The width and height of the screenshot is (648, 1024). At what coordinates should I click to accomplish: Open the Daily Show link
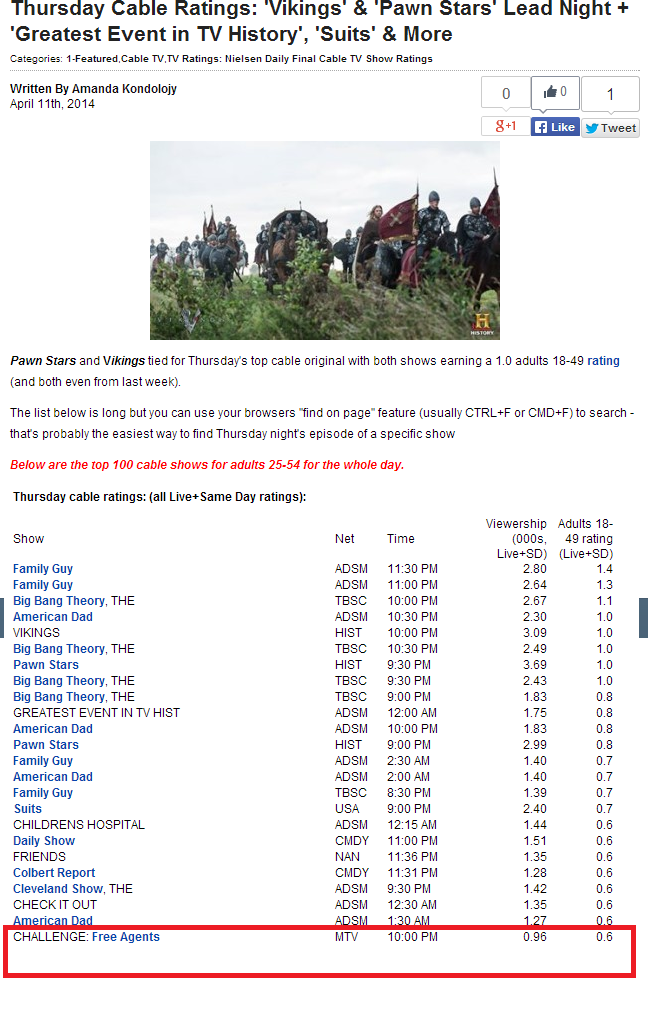point(44,840)
